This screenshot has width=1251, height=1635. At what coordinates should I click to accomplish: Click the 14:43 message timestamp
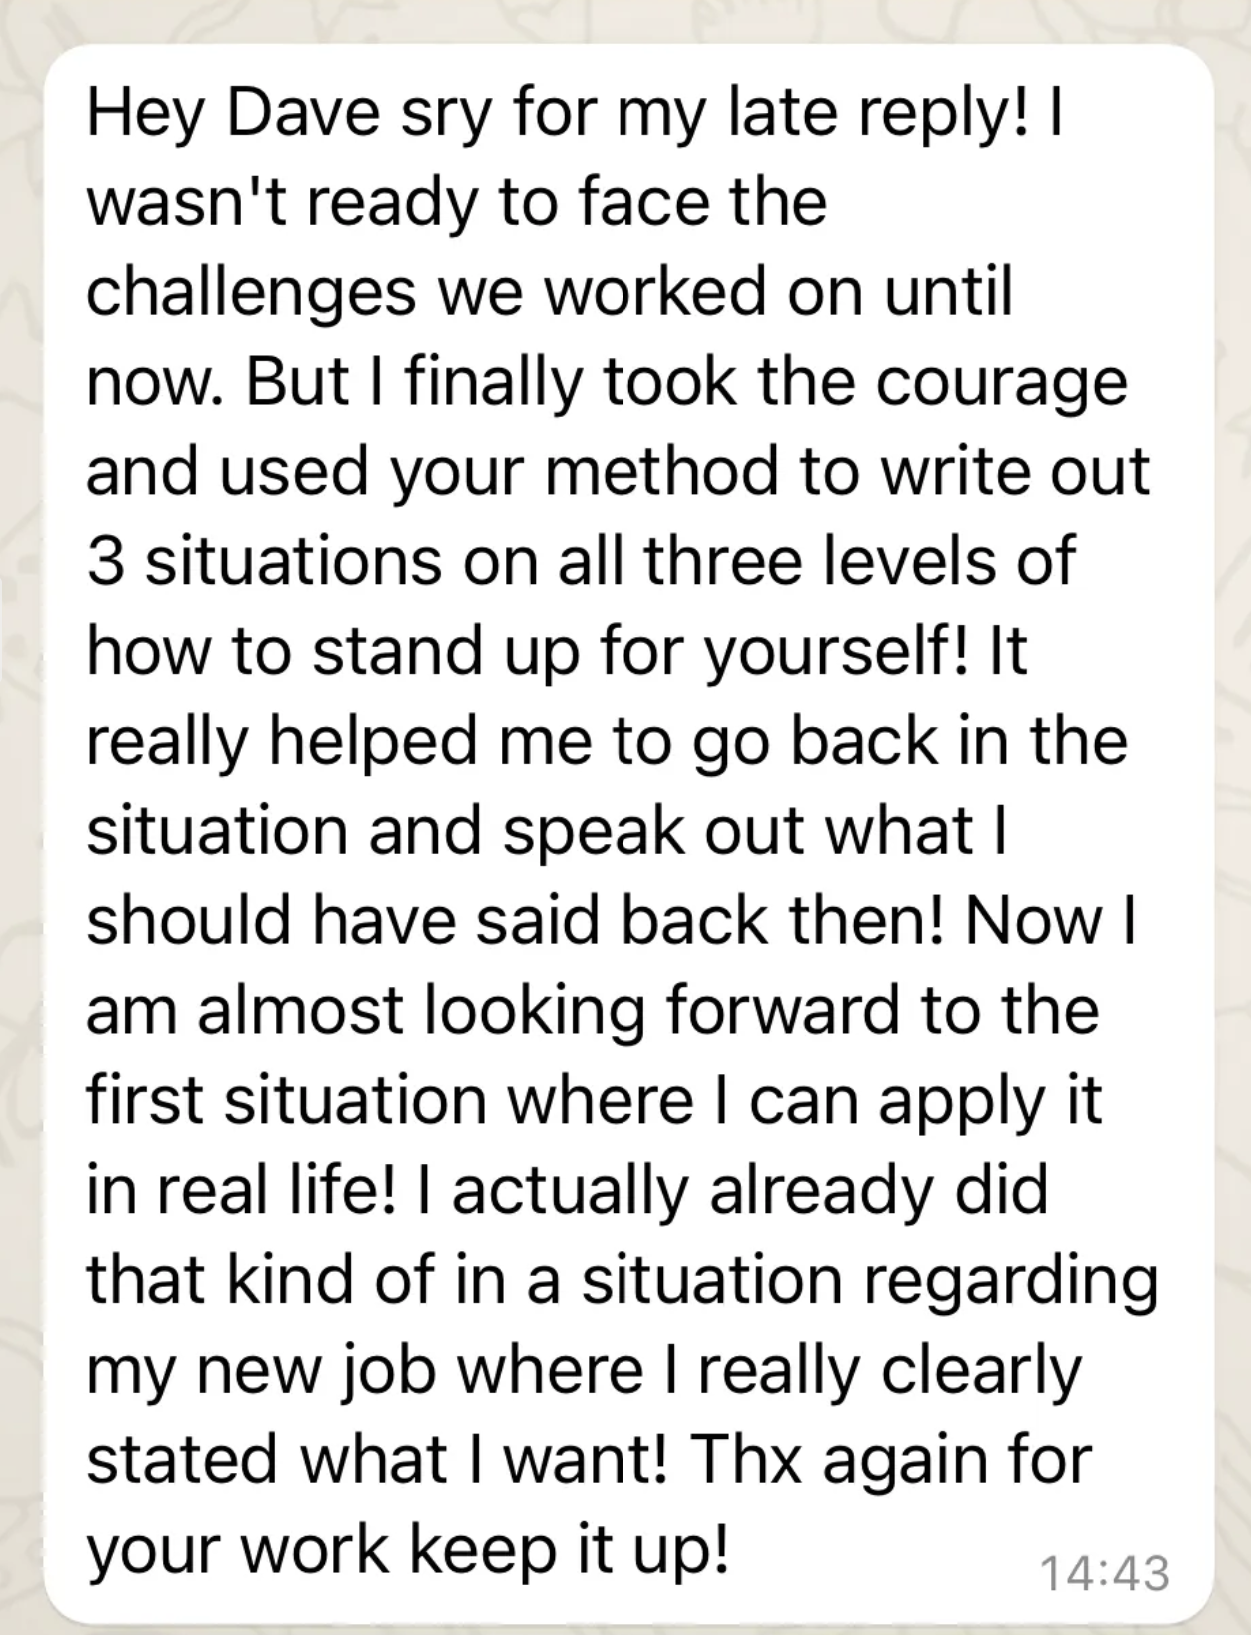point(1104,1572)
